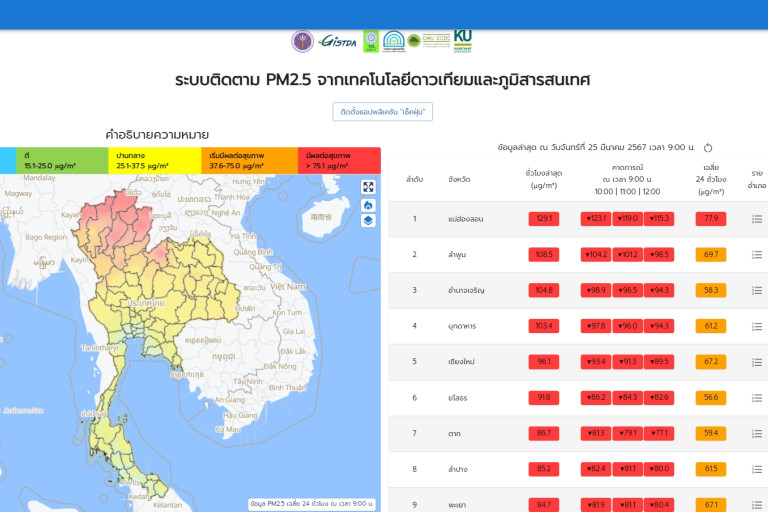Click the CMU CCDC logo
Viewport: 768px width, 512px height.
pyautogui.click(x=435, y=41)
